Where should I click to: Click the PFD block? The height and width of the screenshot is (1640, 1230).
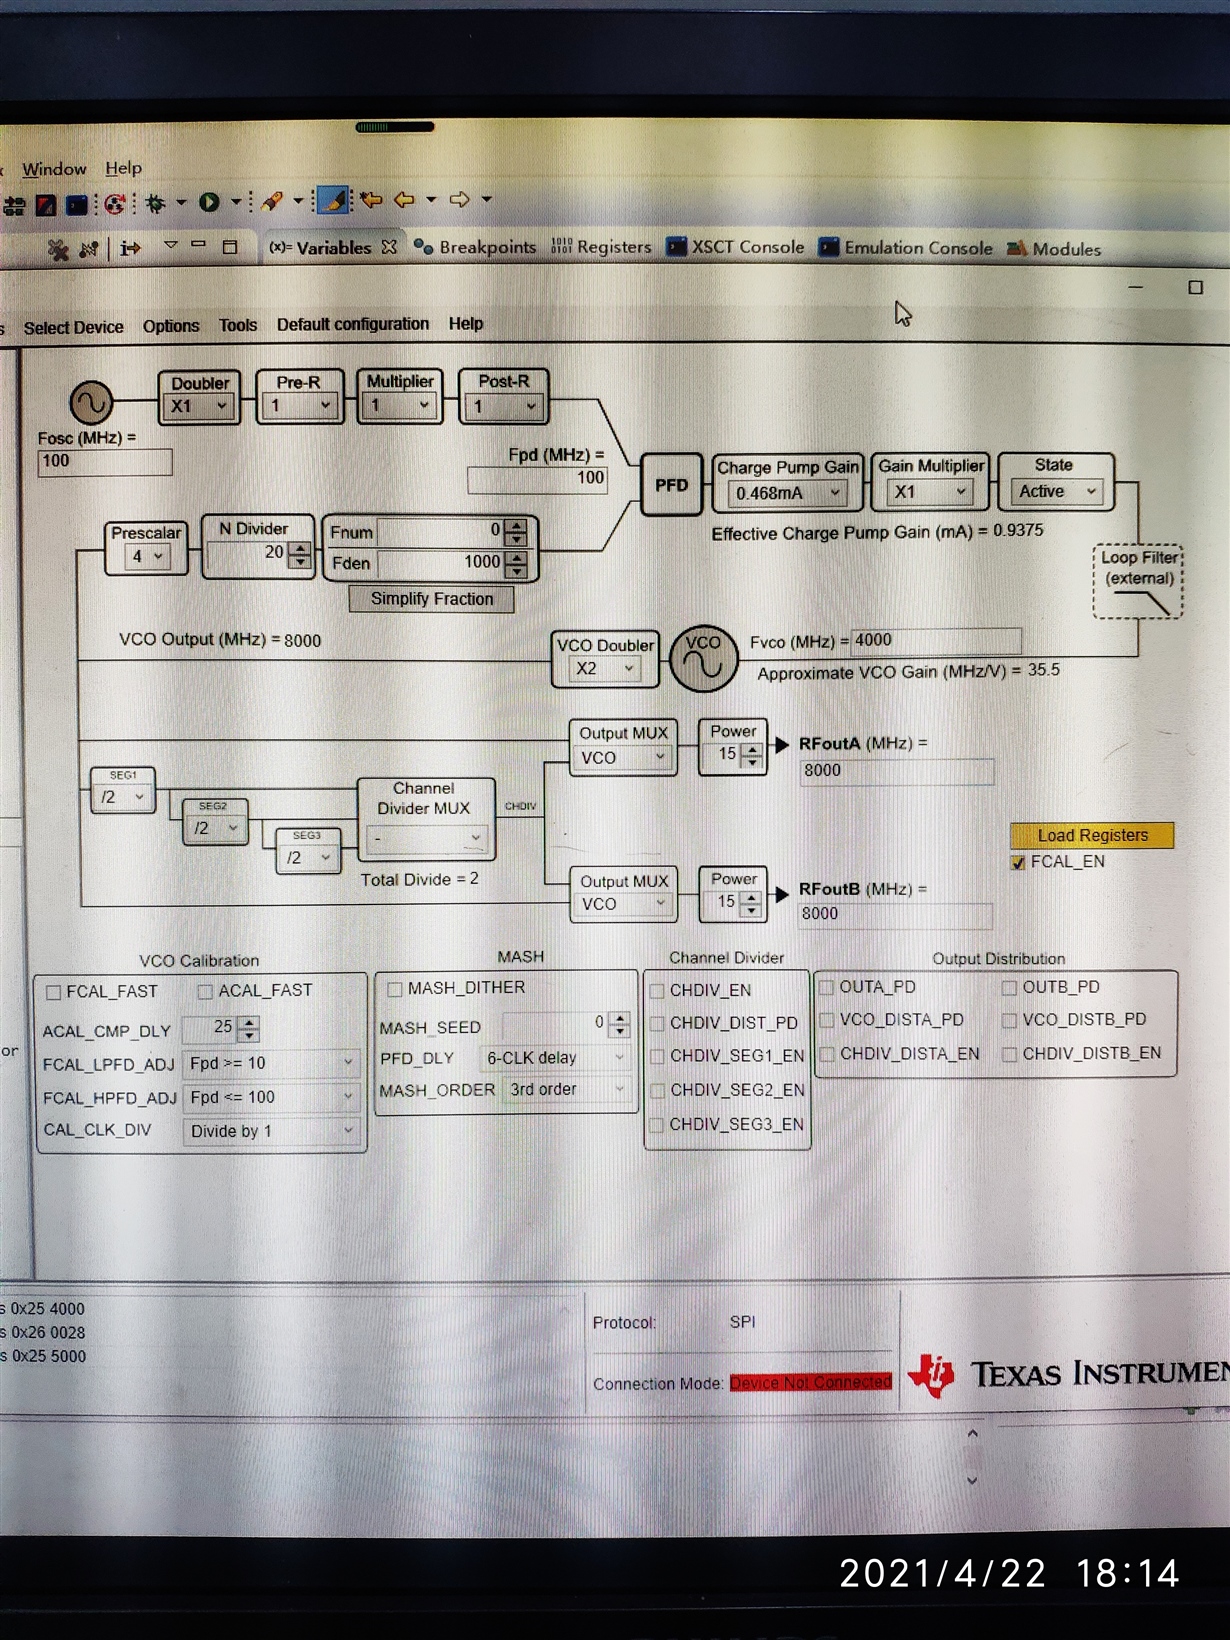coord(671,485)
